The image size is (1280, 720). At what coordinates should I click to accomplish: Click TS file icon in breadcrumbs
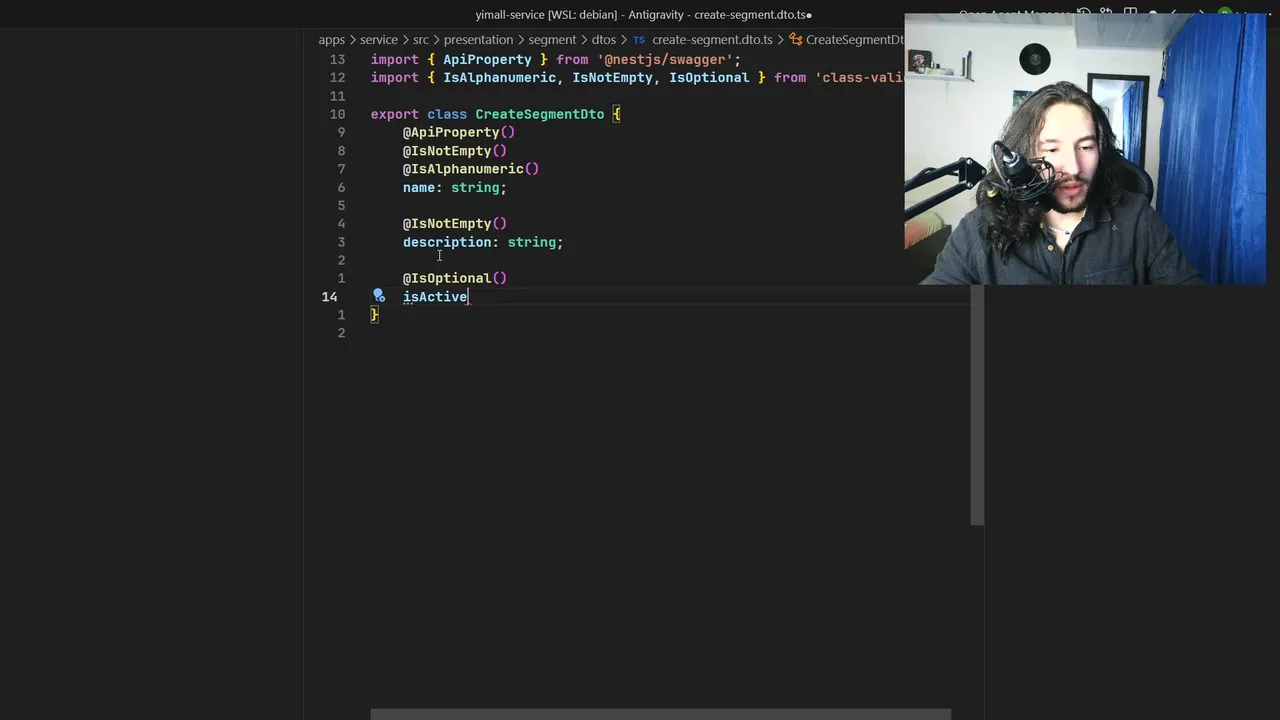point(639,40)
